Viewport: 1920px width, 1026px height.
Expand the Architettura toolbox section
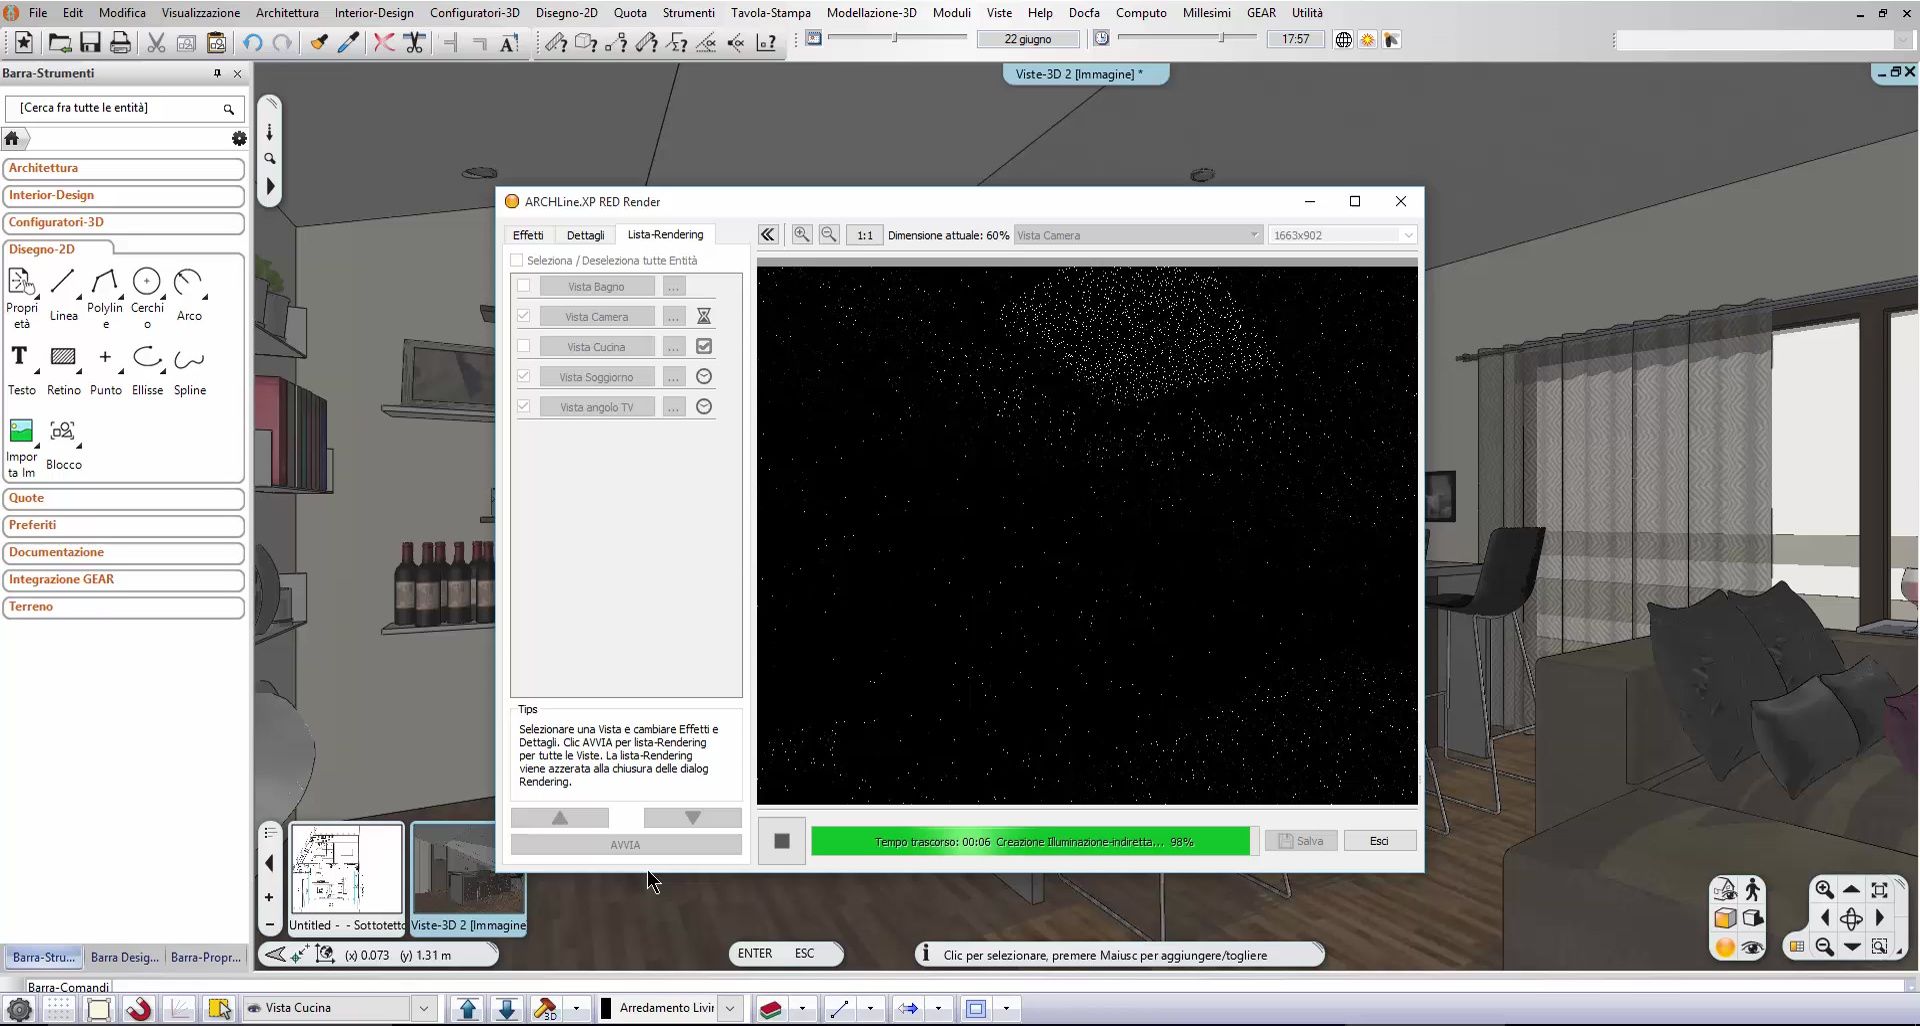124,168
